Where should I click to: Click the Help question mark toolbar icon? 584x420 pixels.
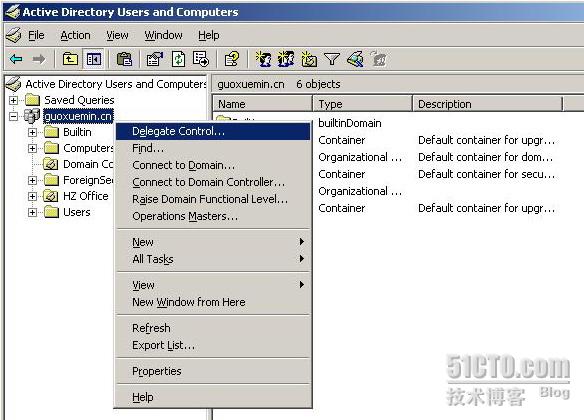tap(232, 59)
